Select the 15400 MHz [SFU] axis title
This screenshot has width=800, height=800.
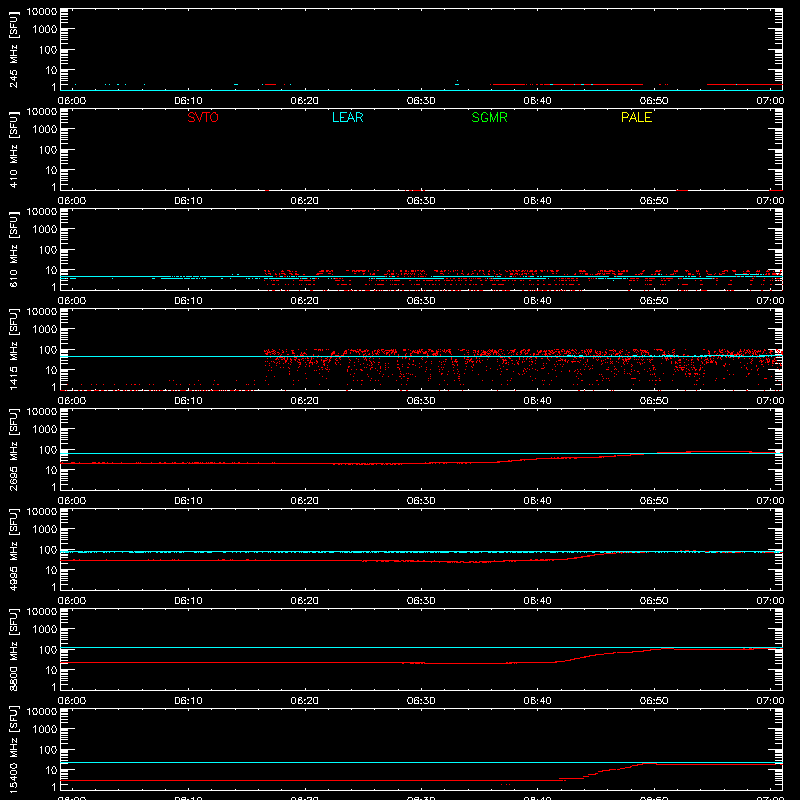13,749
